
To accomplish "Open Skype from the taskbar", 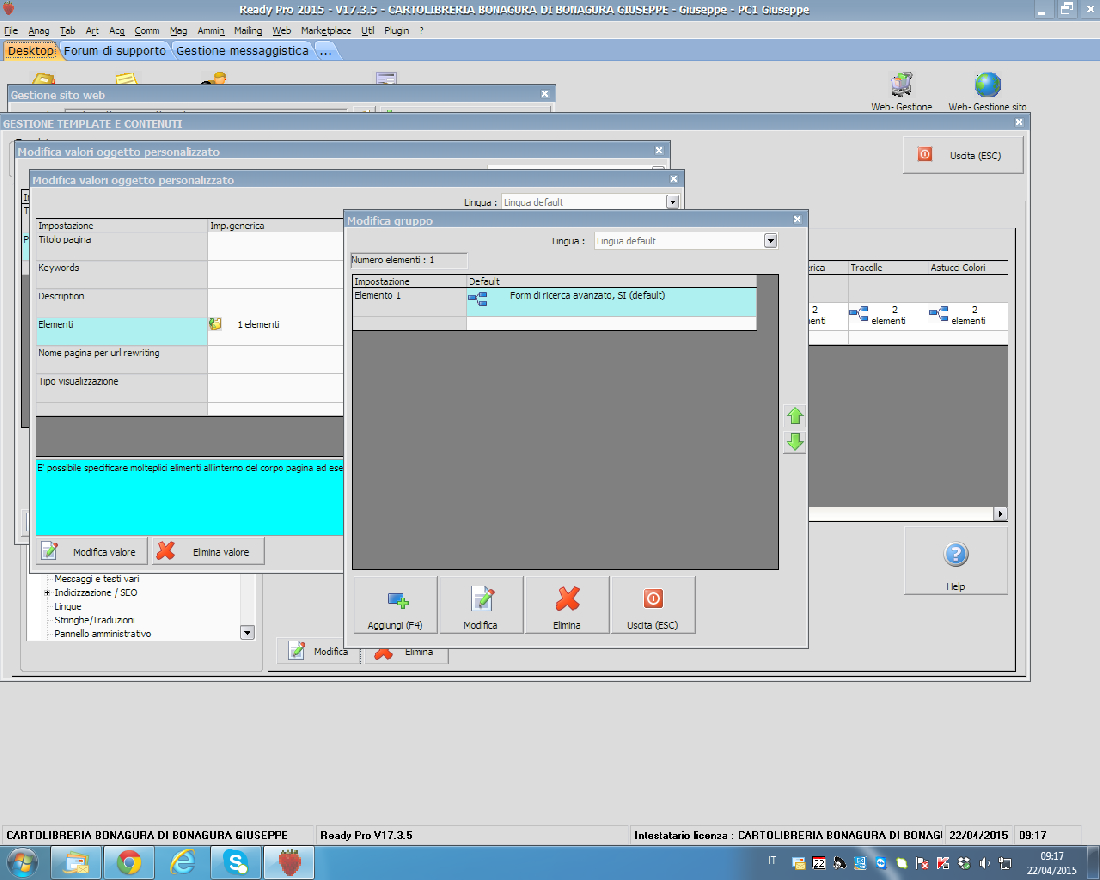I will click(x=236, y=862).
